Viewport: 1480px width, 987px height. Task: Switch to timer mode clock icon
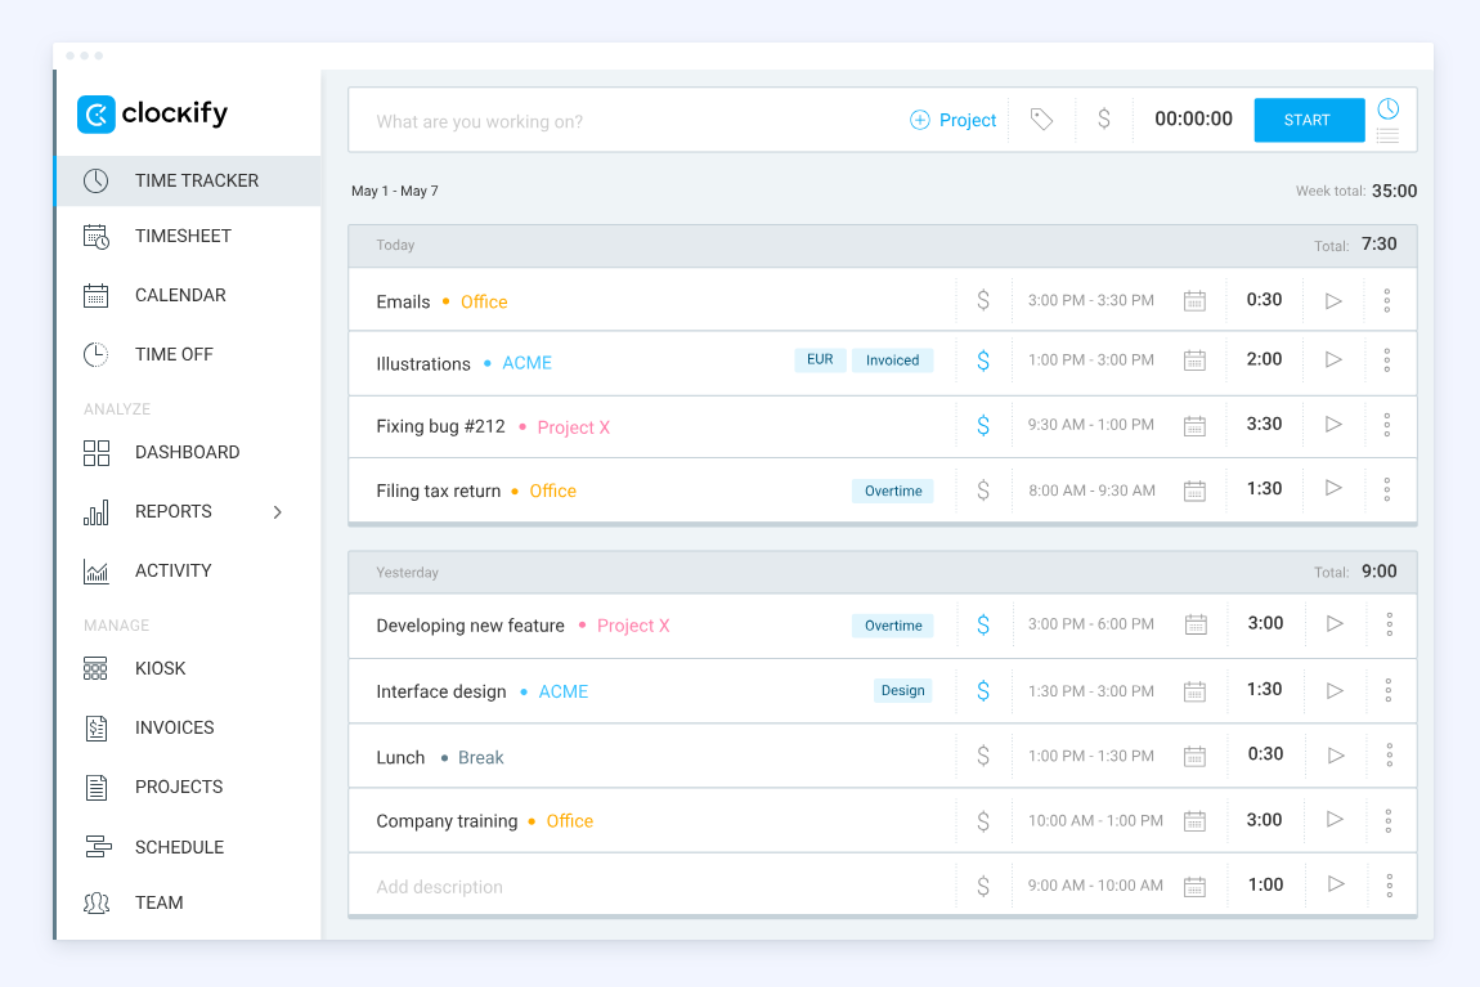click(x=1388, y=108)
